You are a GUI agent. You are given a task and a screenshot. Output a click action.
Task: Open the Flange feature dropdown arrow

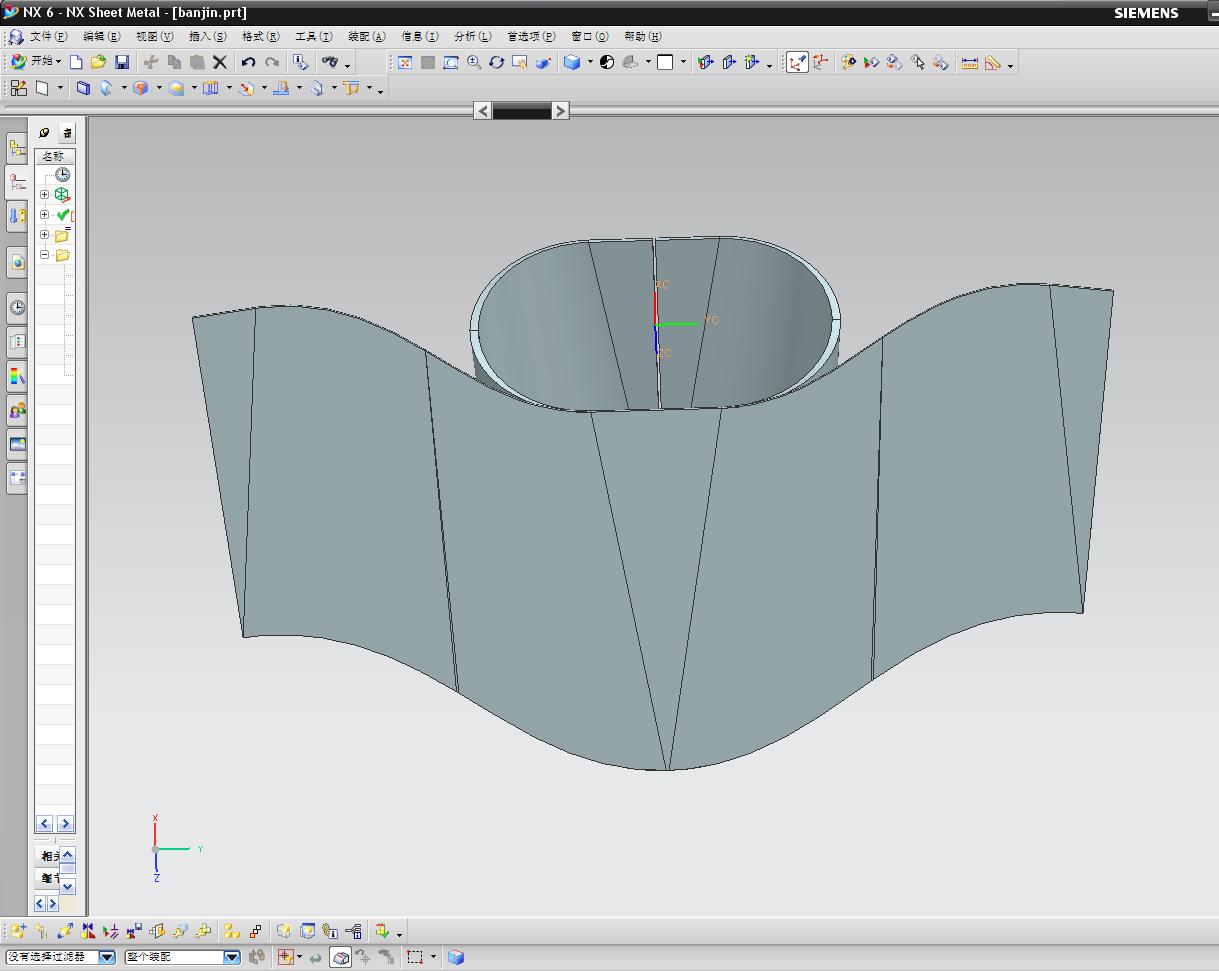click(x=124, y=88)
